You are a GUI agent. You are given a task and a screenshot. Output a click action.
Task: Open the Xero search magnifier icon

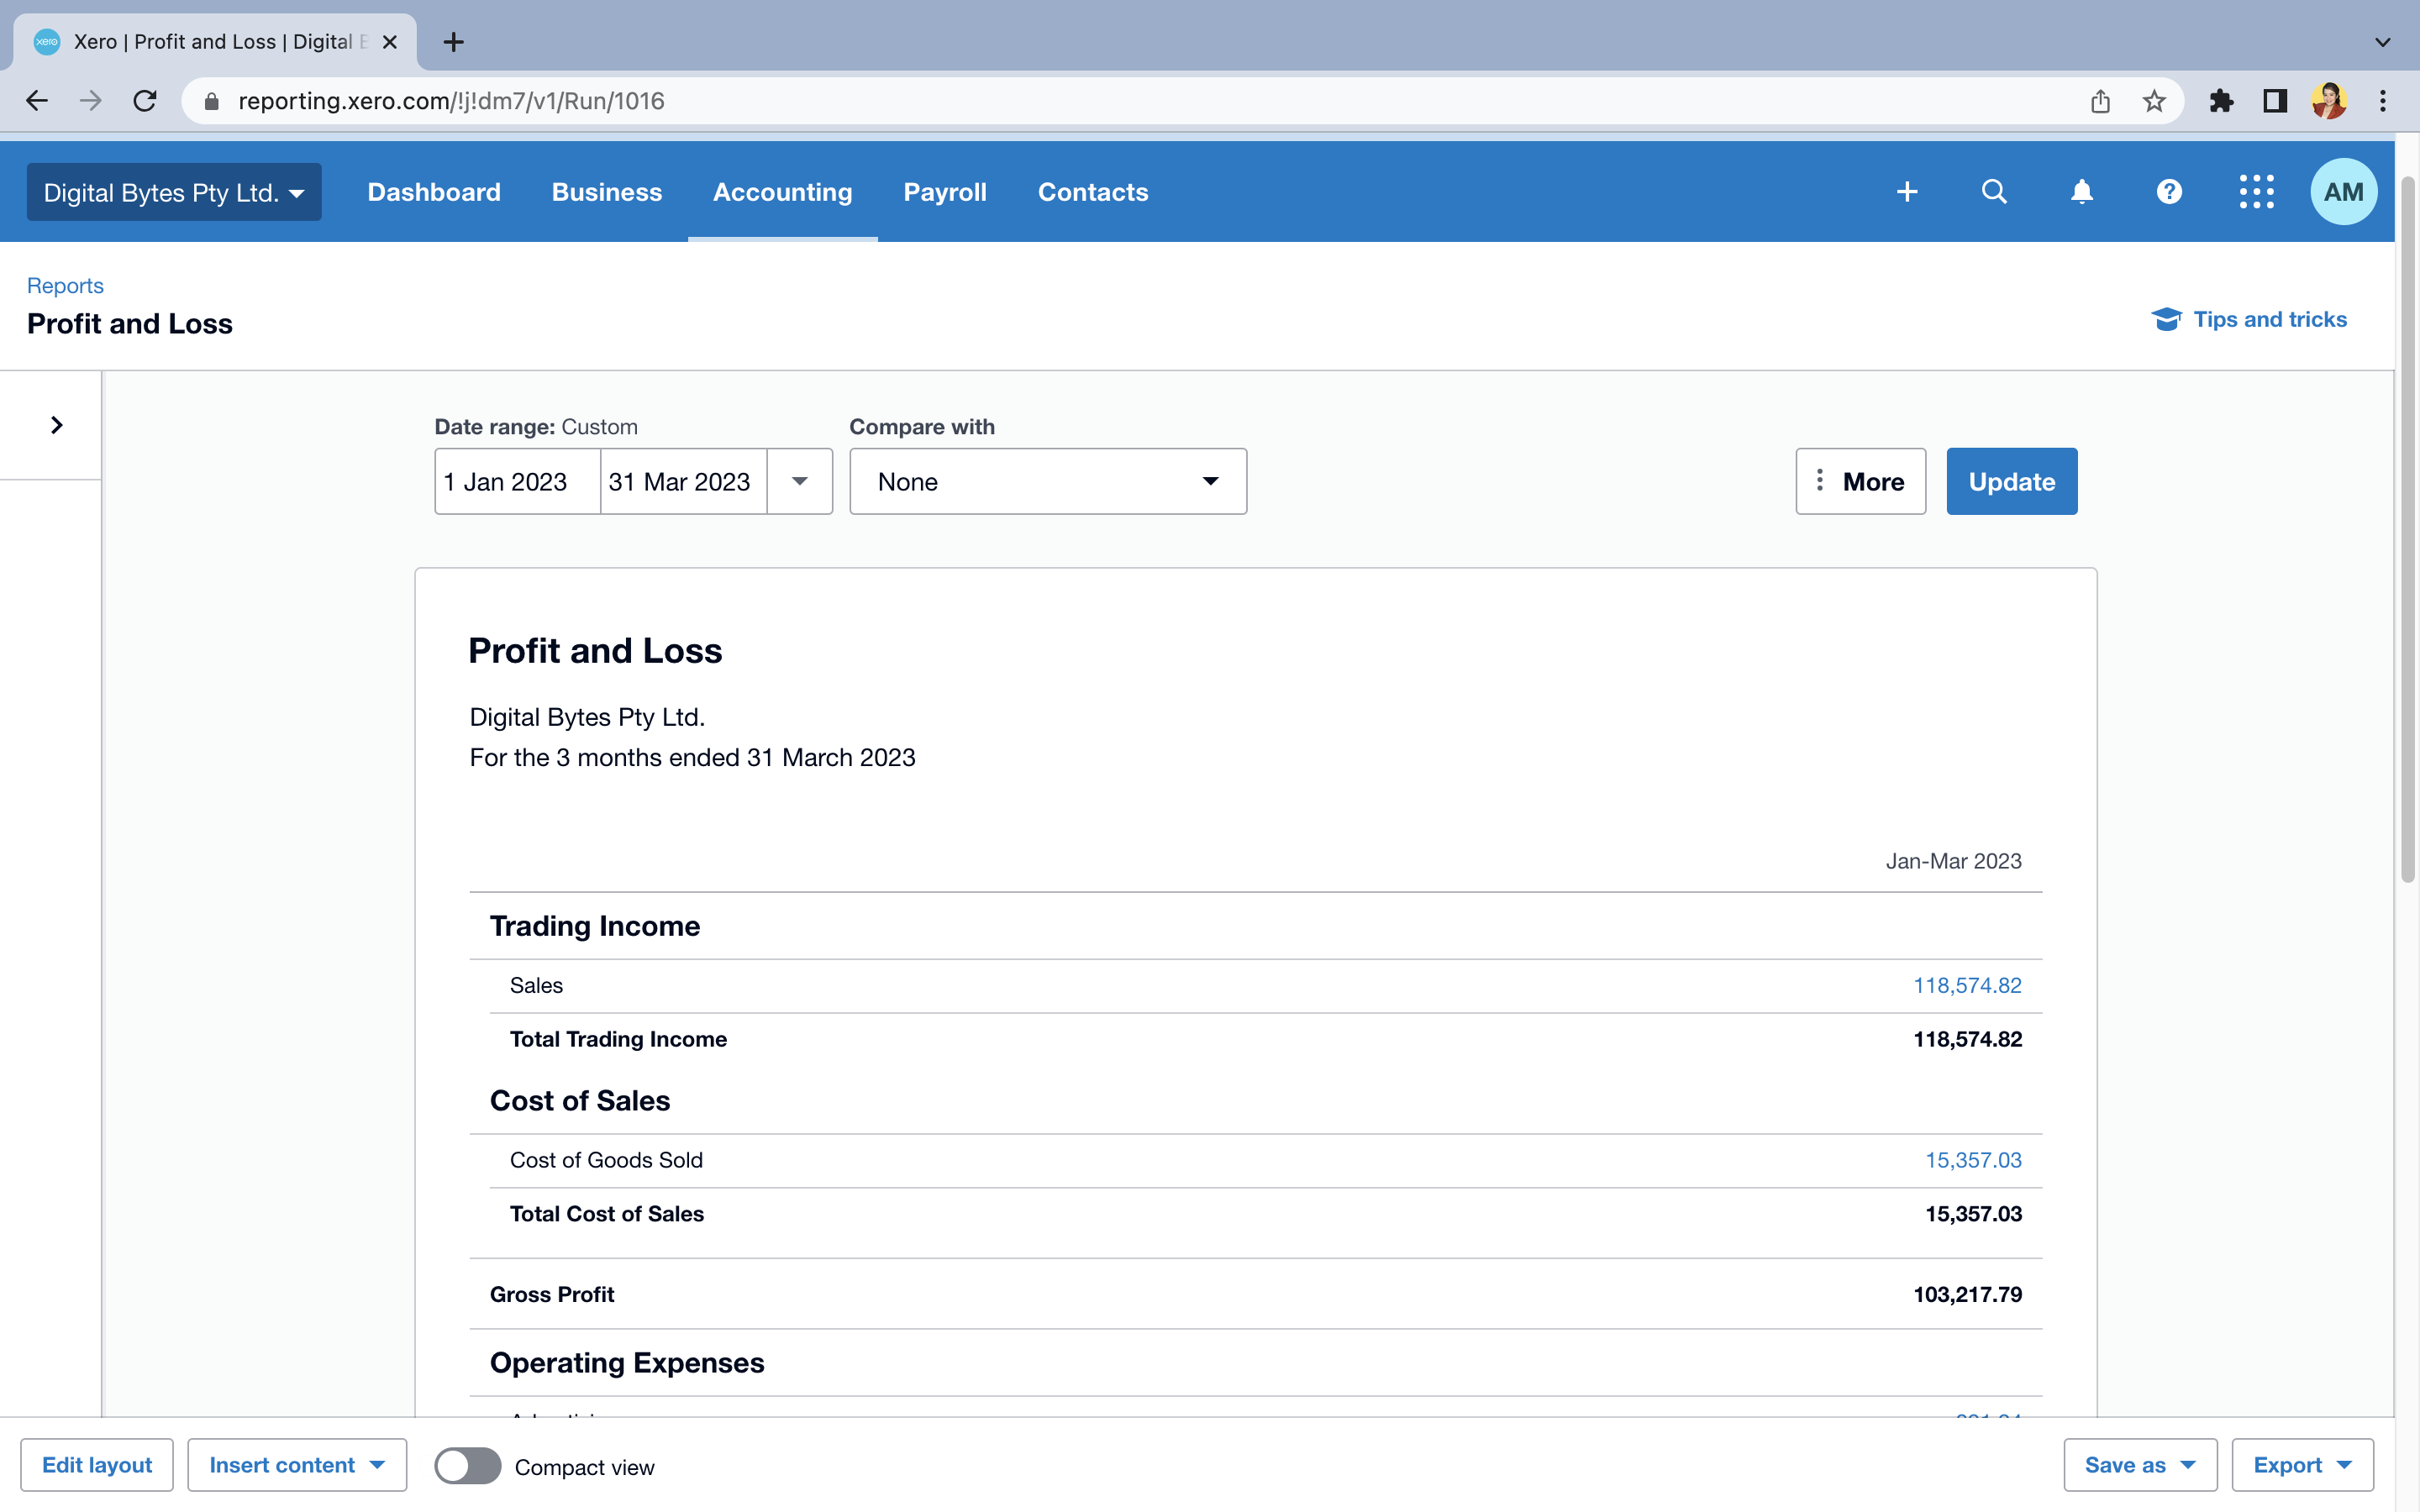coord(1994,192)
